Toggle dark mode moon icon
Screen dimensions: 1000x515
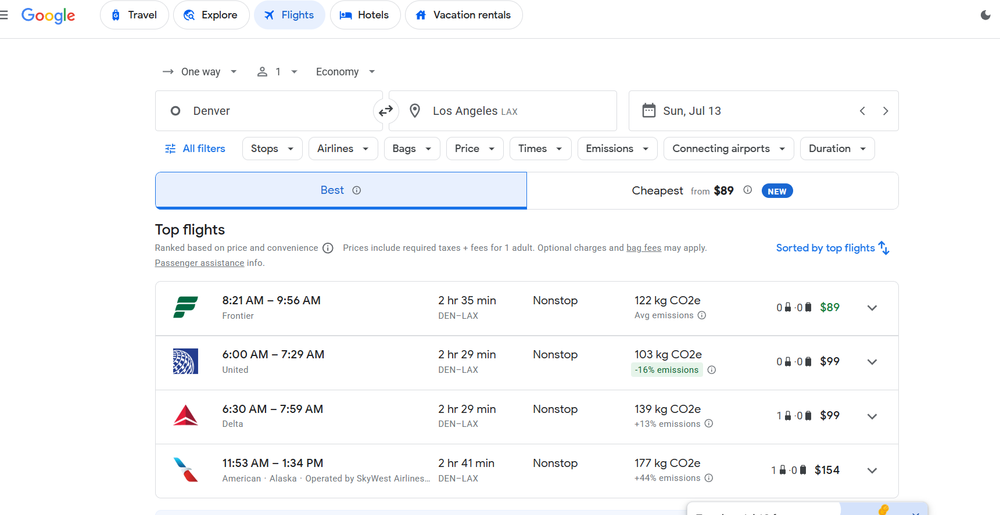click(x=985, y=15)
